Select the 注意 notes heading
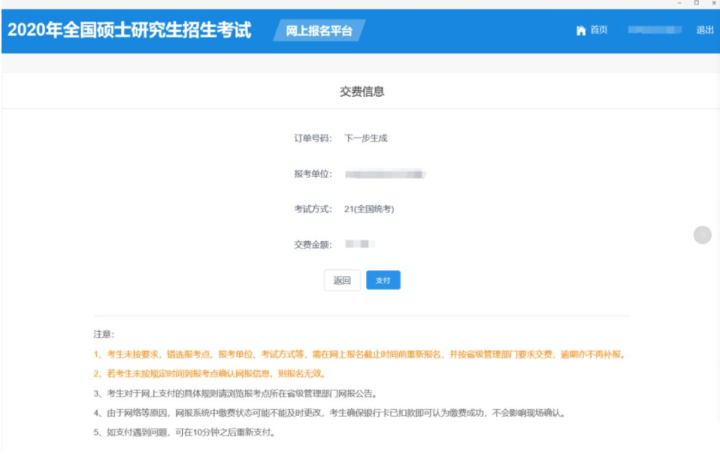 [104, 334]
